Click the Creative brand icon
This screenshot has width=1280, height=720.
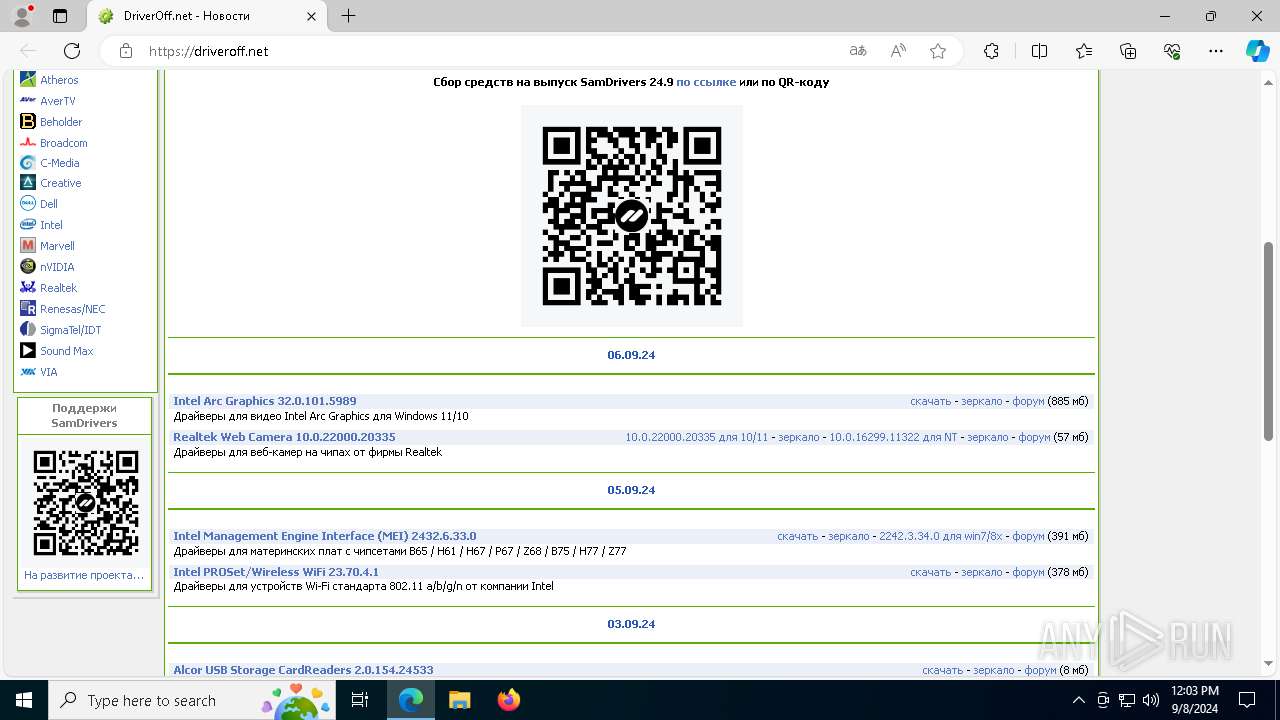[x=28, y=183]
